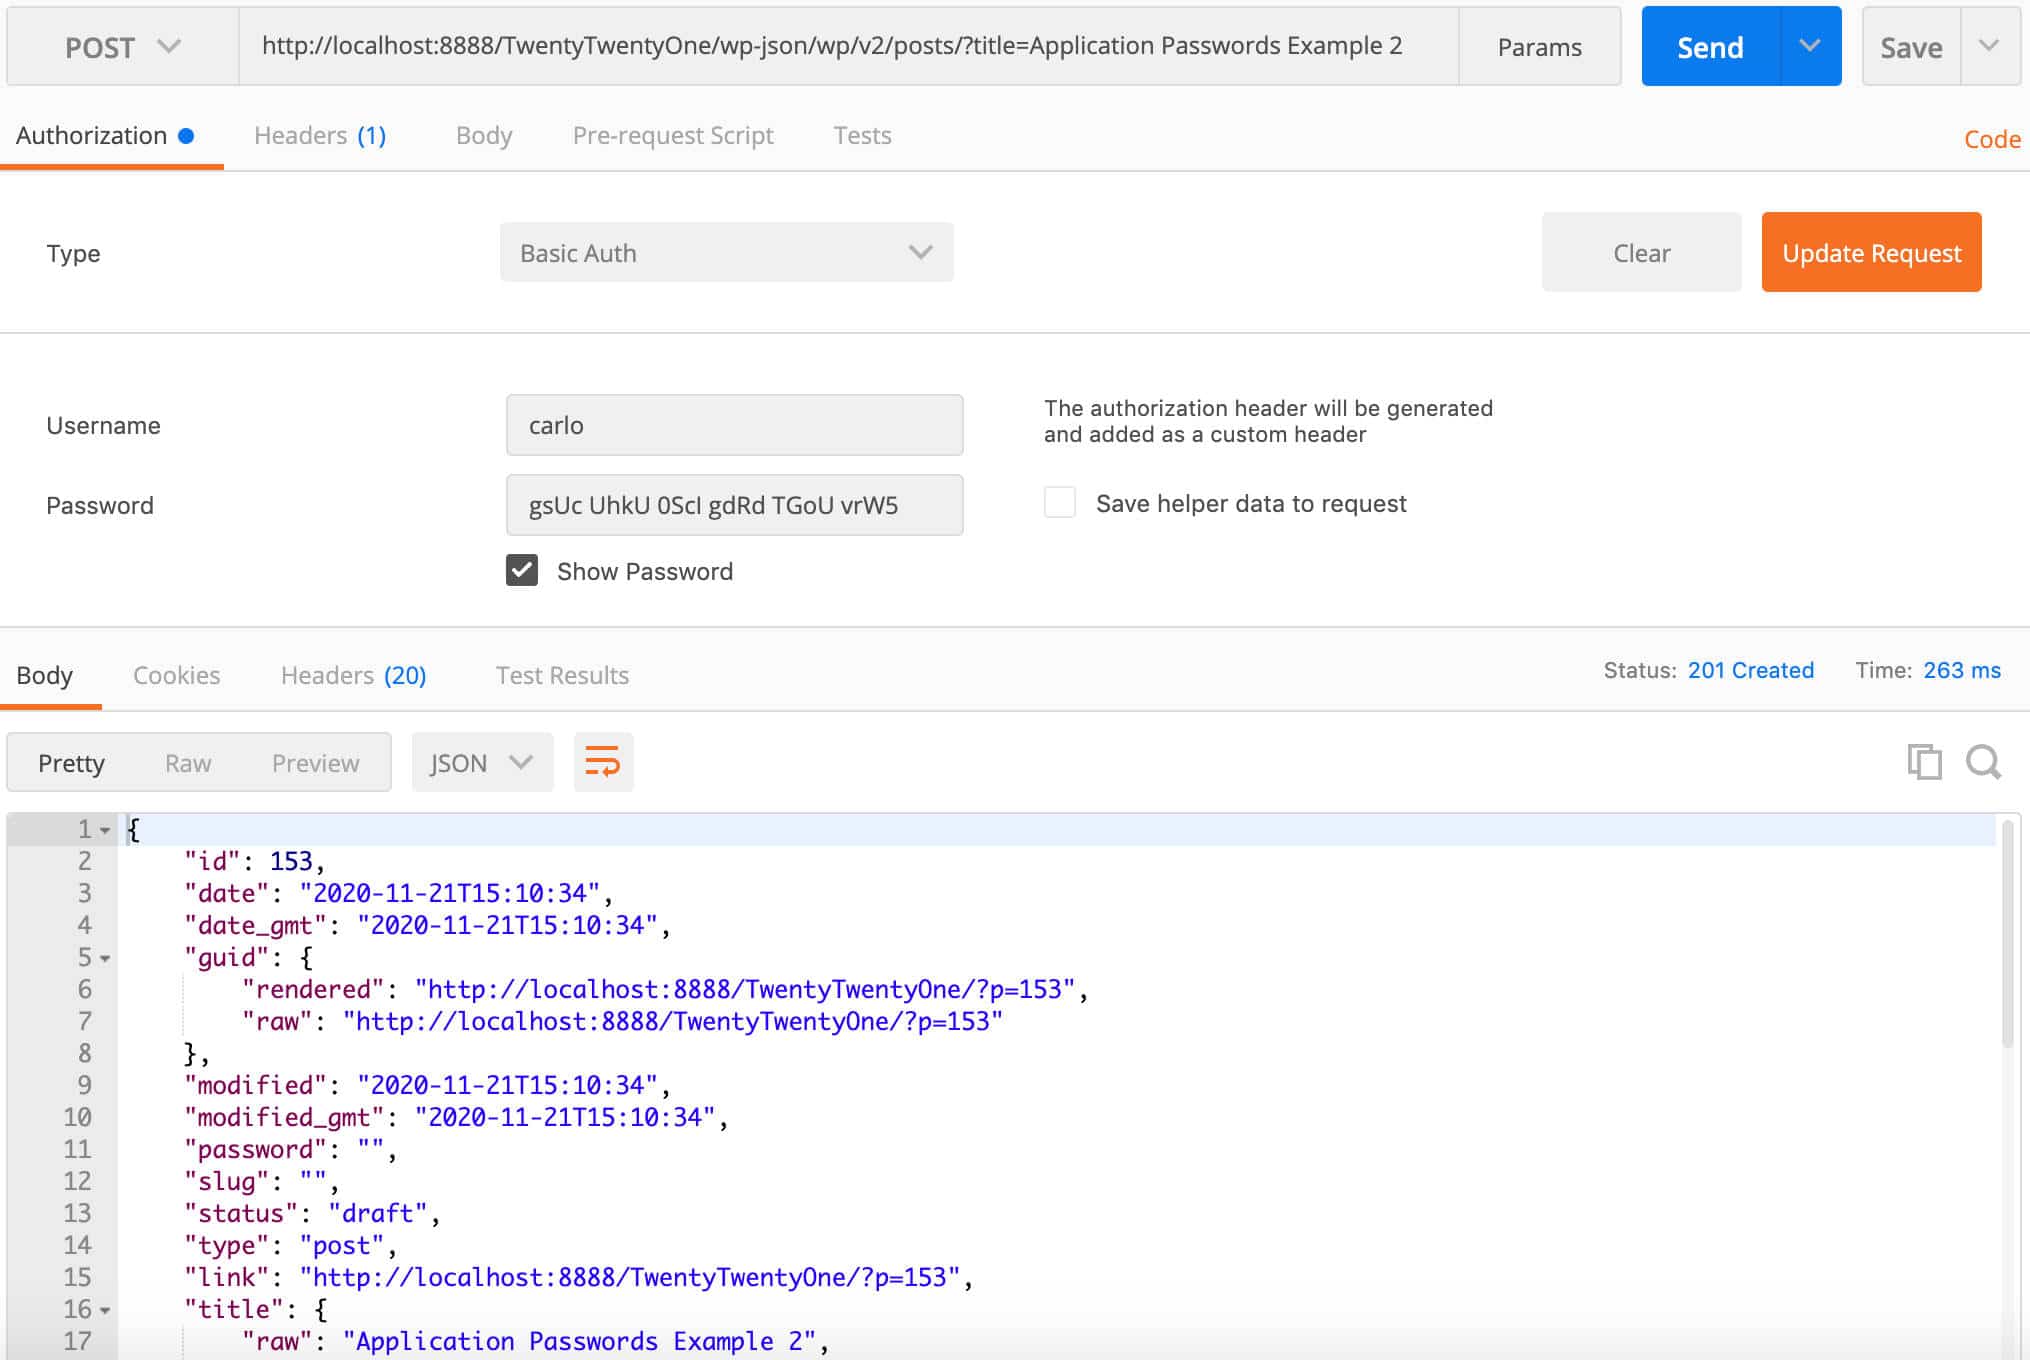The width and height of the screenshot is (2030, 1360).
Task: Open the Headers (20) response tab
Action: click(352, 675)
